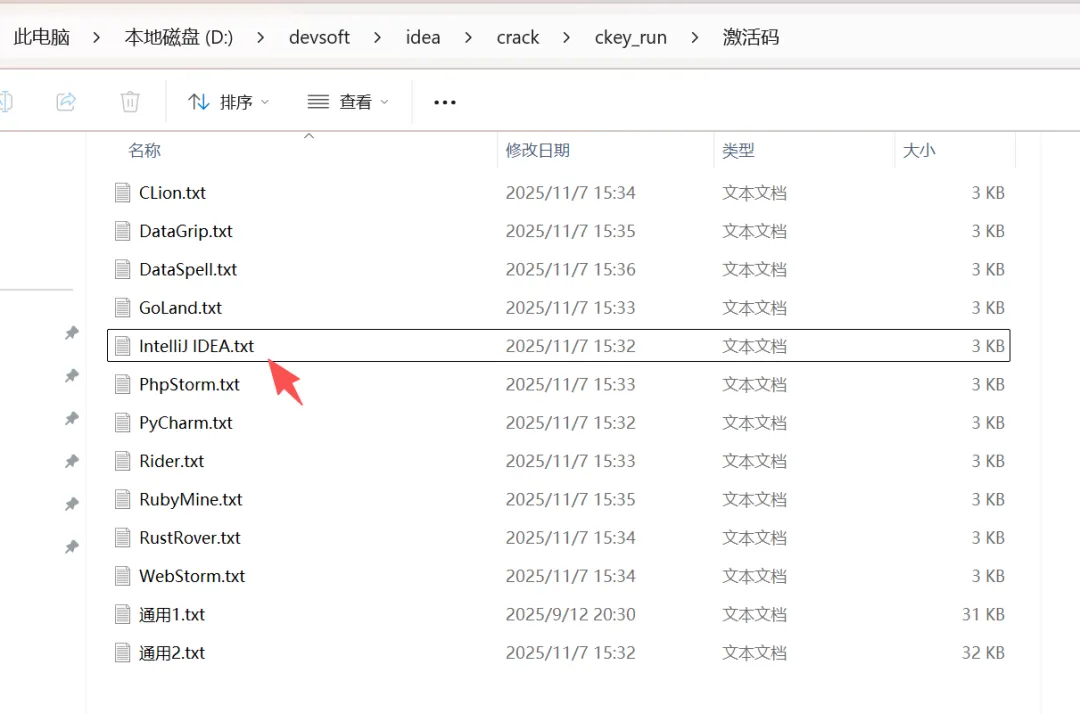Viewport: 1080px width, 714px height.
Task: Select the IntelliJ IDEA.txt file
Action: point(559,346)
